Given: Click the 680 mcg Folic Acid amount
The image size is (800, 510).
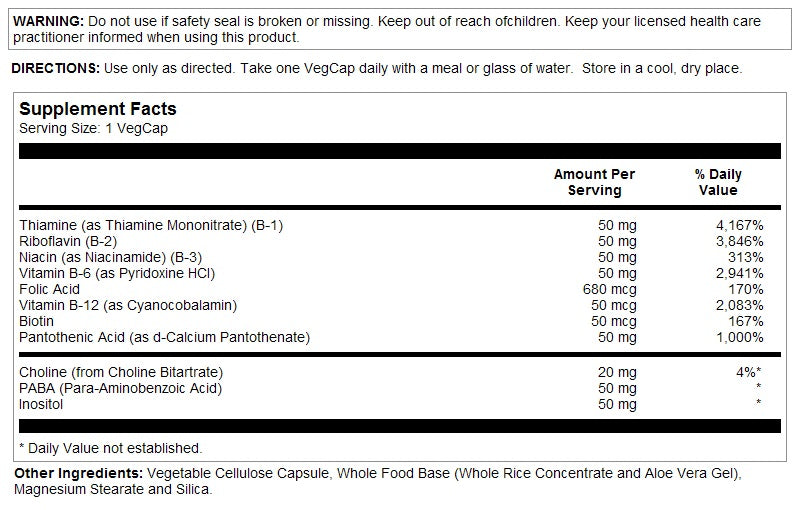Looking at the screenshot, I should point(610,289).
